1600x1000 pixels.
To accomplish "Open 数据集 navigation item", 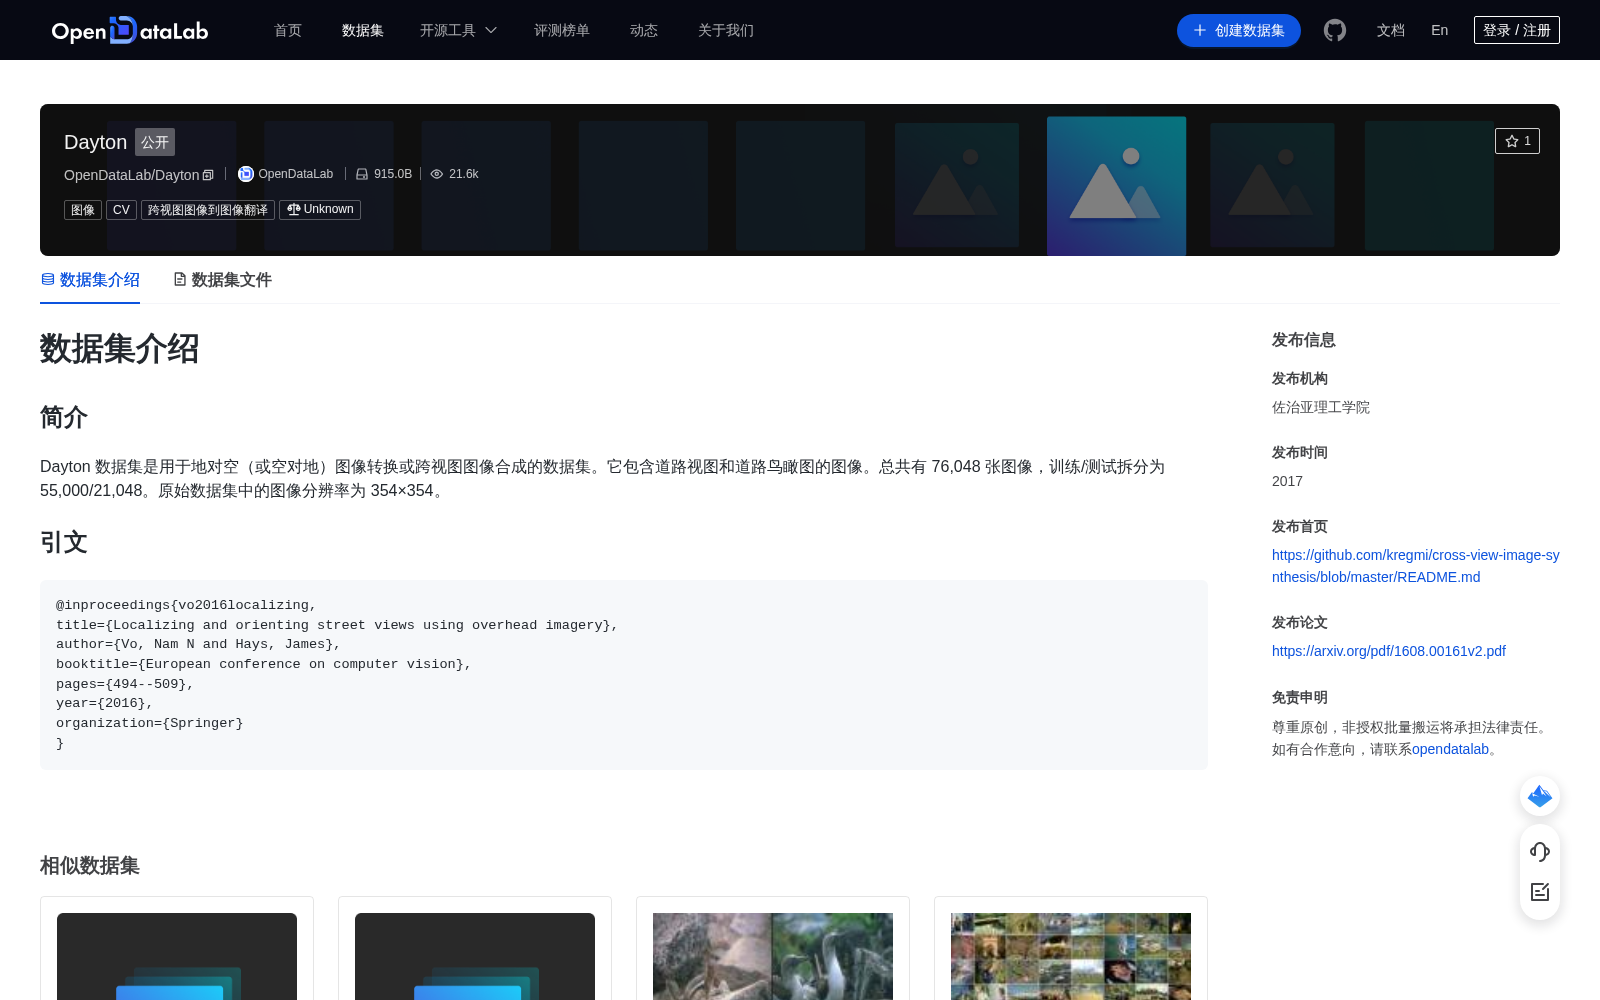I will pos(363,30).
